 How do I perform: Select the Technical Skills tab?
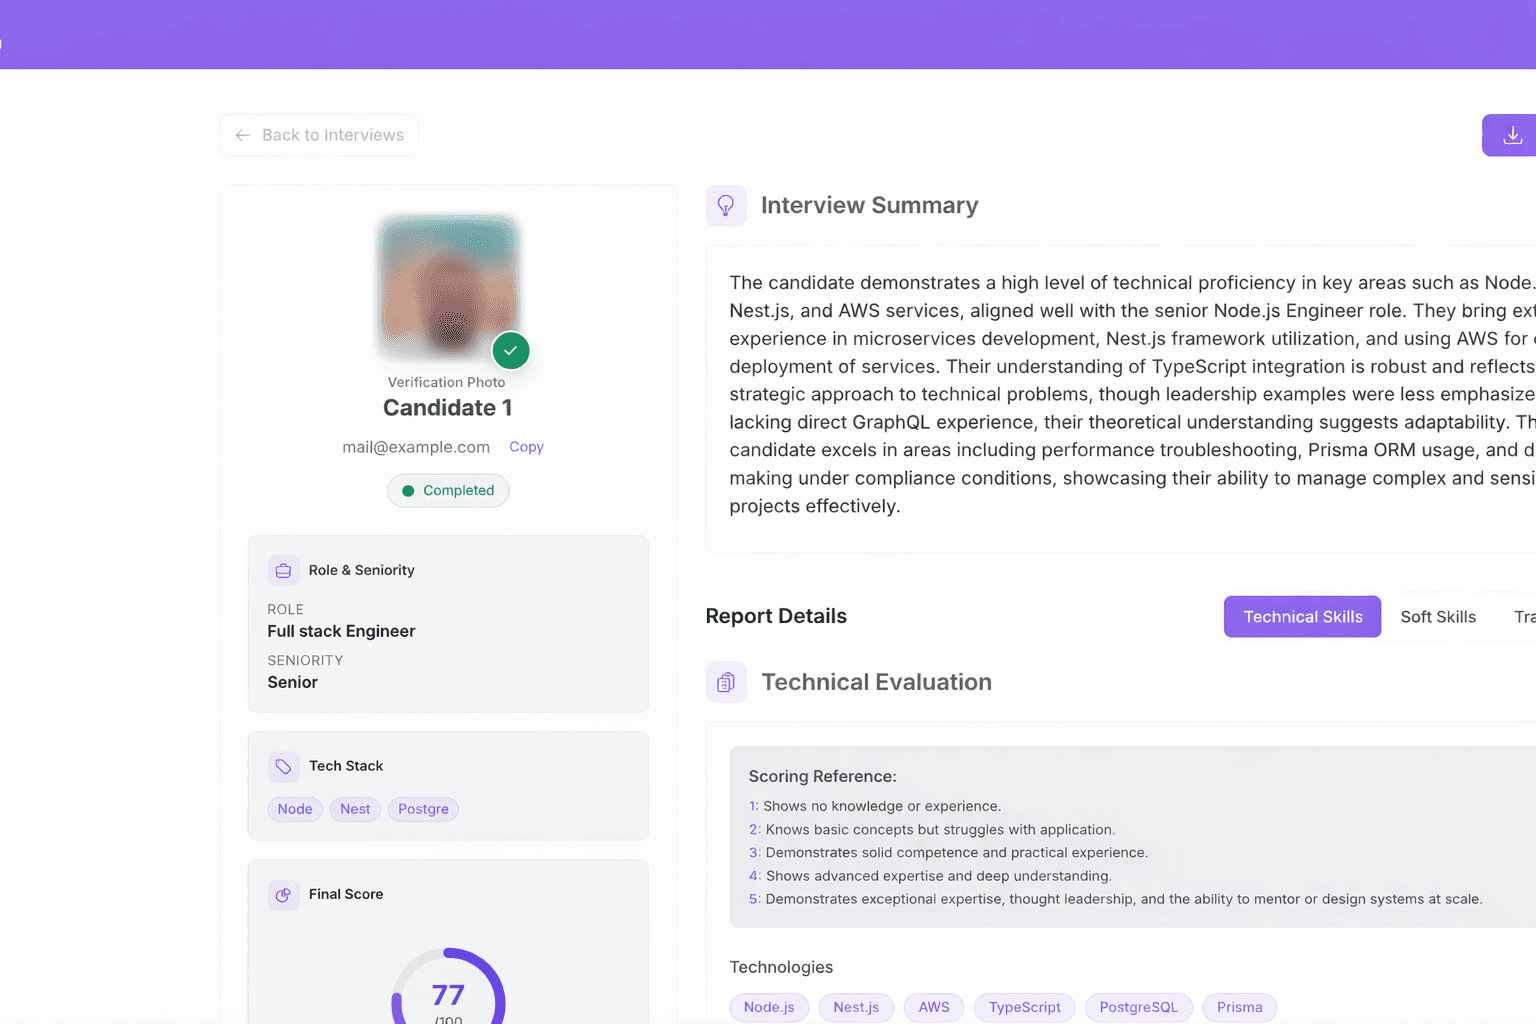pyautogui.click(x=1302, y=617)
